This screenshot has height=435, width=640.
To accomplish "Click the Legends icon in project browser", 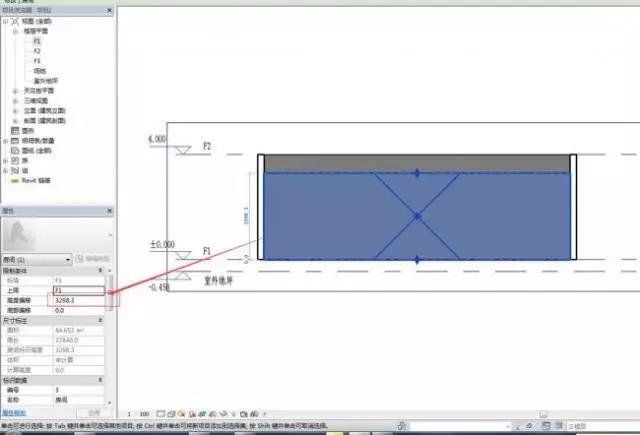I will click(14, 131).
